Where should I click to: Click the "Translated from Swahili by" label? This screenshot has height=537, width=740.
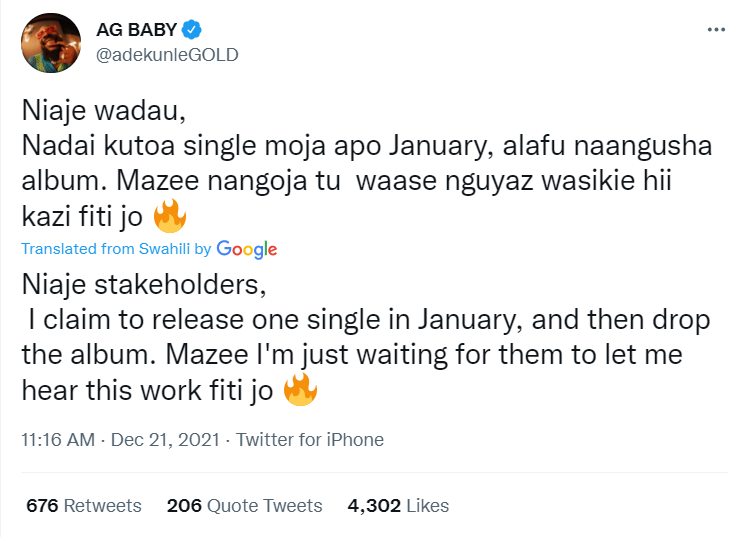[x=115, y=249]
